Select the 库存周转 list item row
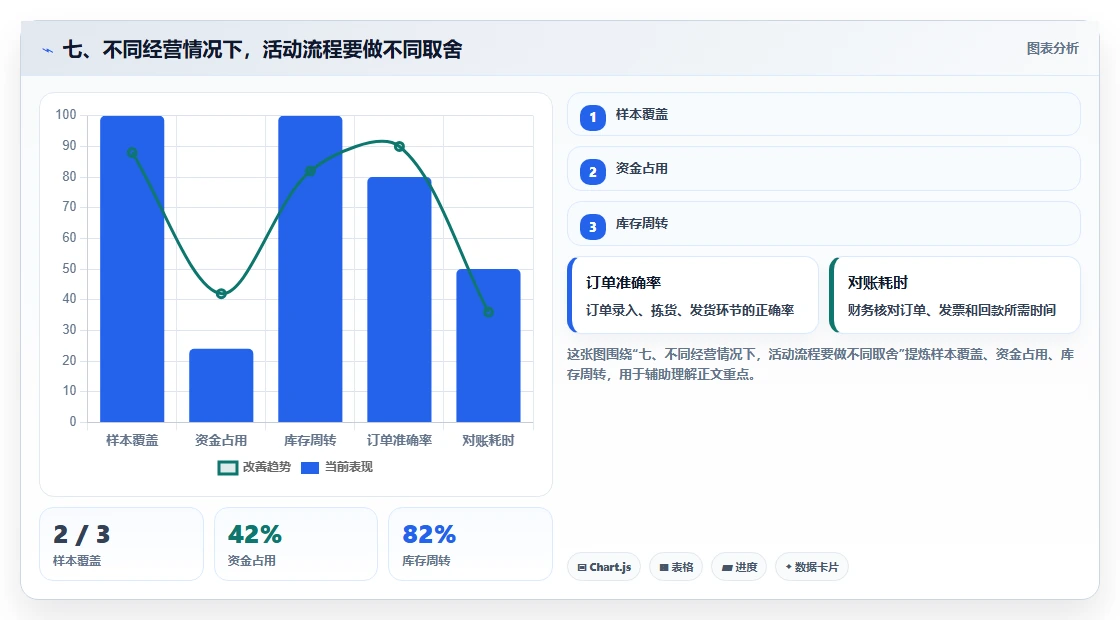This screenshot has height=620, width=1120. pyautogui.click(x=824, y=224)
